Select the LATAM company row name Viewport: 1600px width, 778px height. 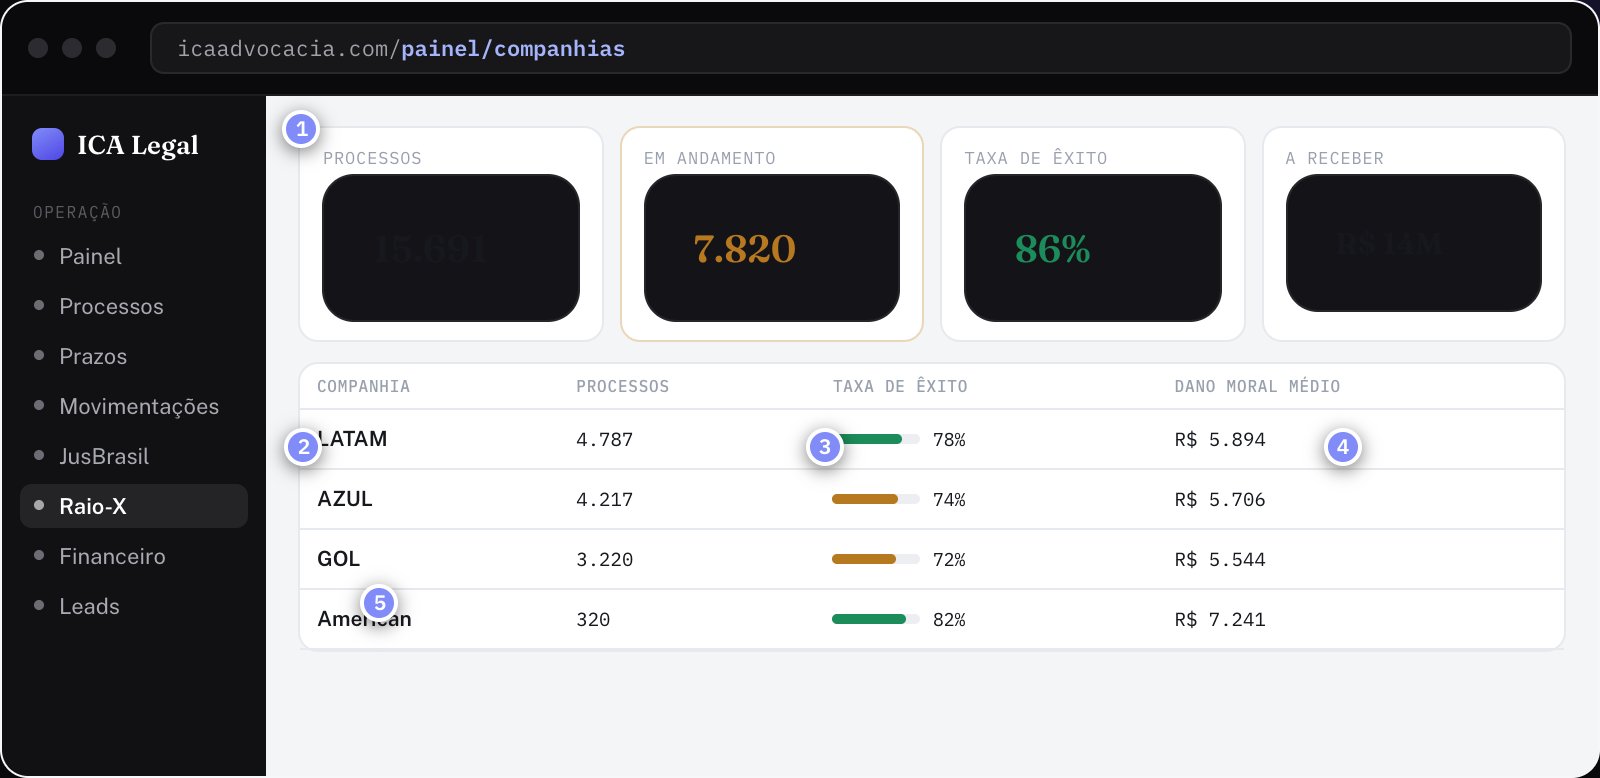[352, 439]
